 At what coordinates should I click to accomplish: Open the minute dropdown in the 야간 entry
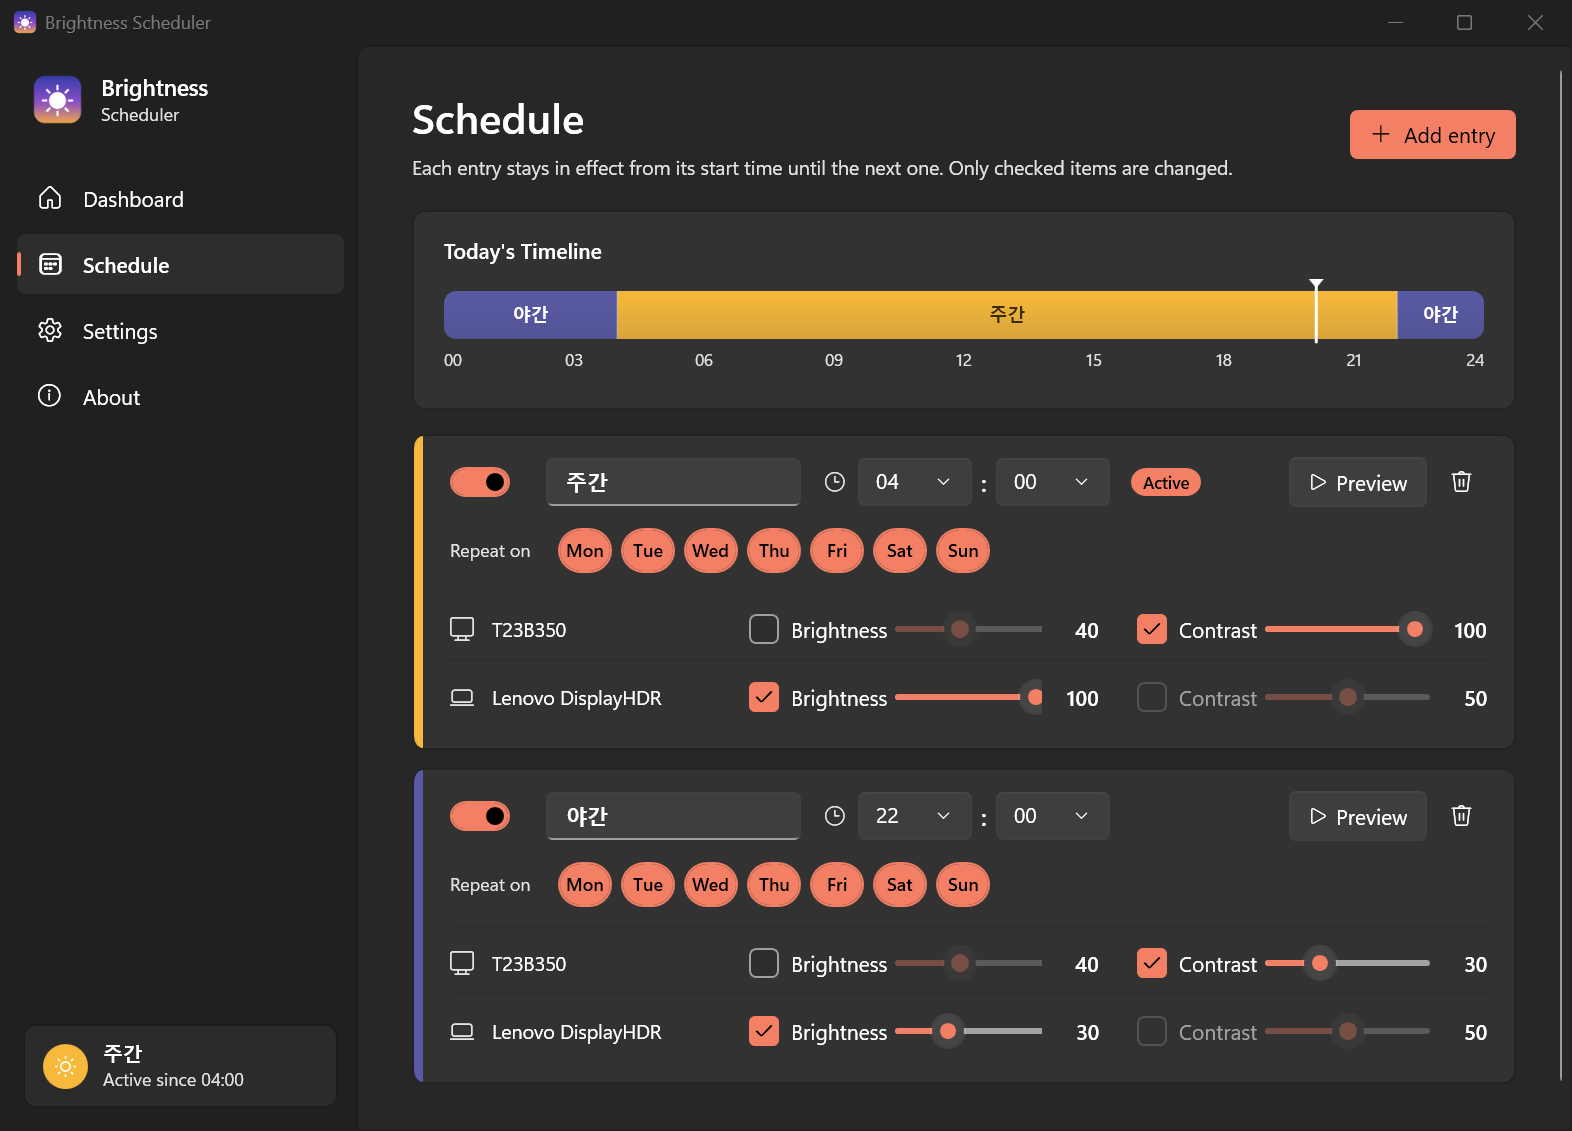click(1053, 816)
